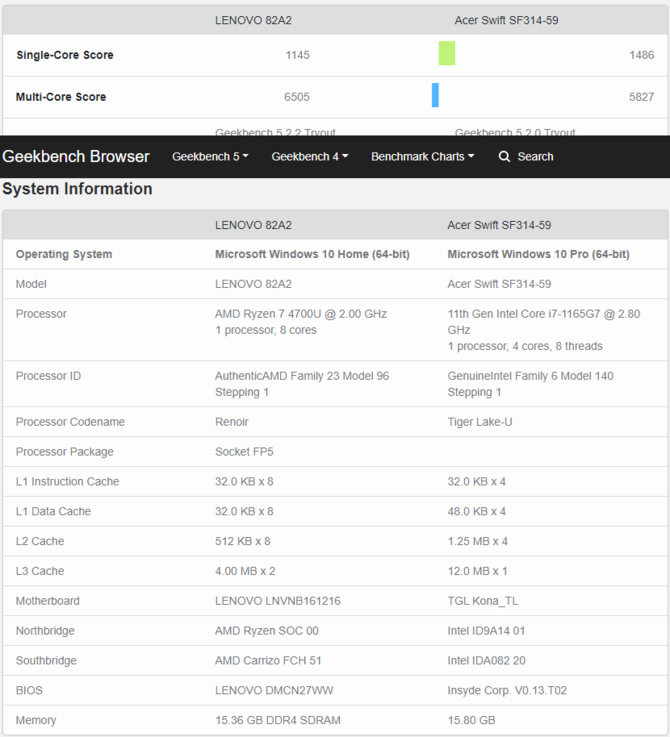The image size is (670, 737).
Task: Select the single-core score 1145
Action: coord(298,55)
